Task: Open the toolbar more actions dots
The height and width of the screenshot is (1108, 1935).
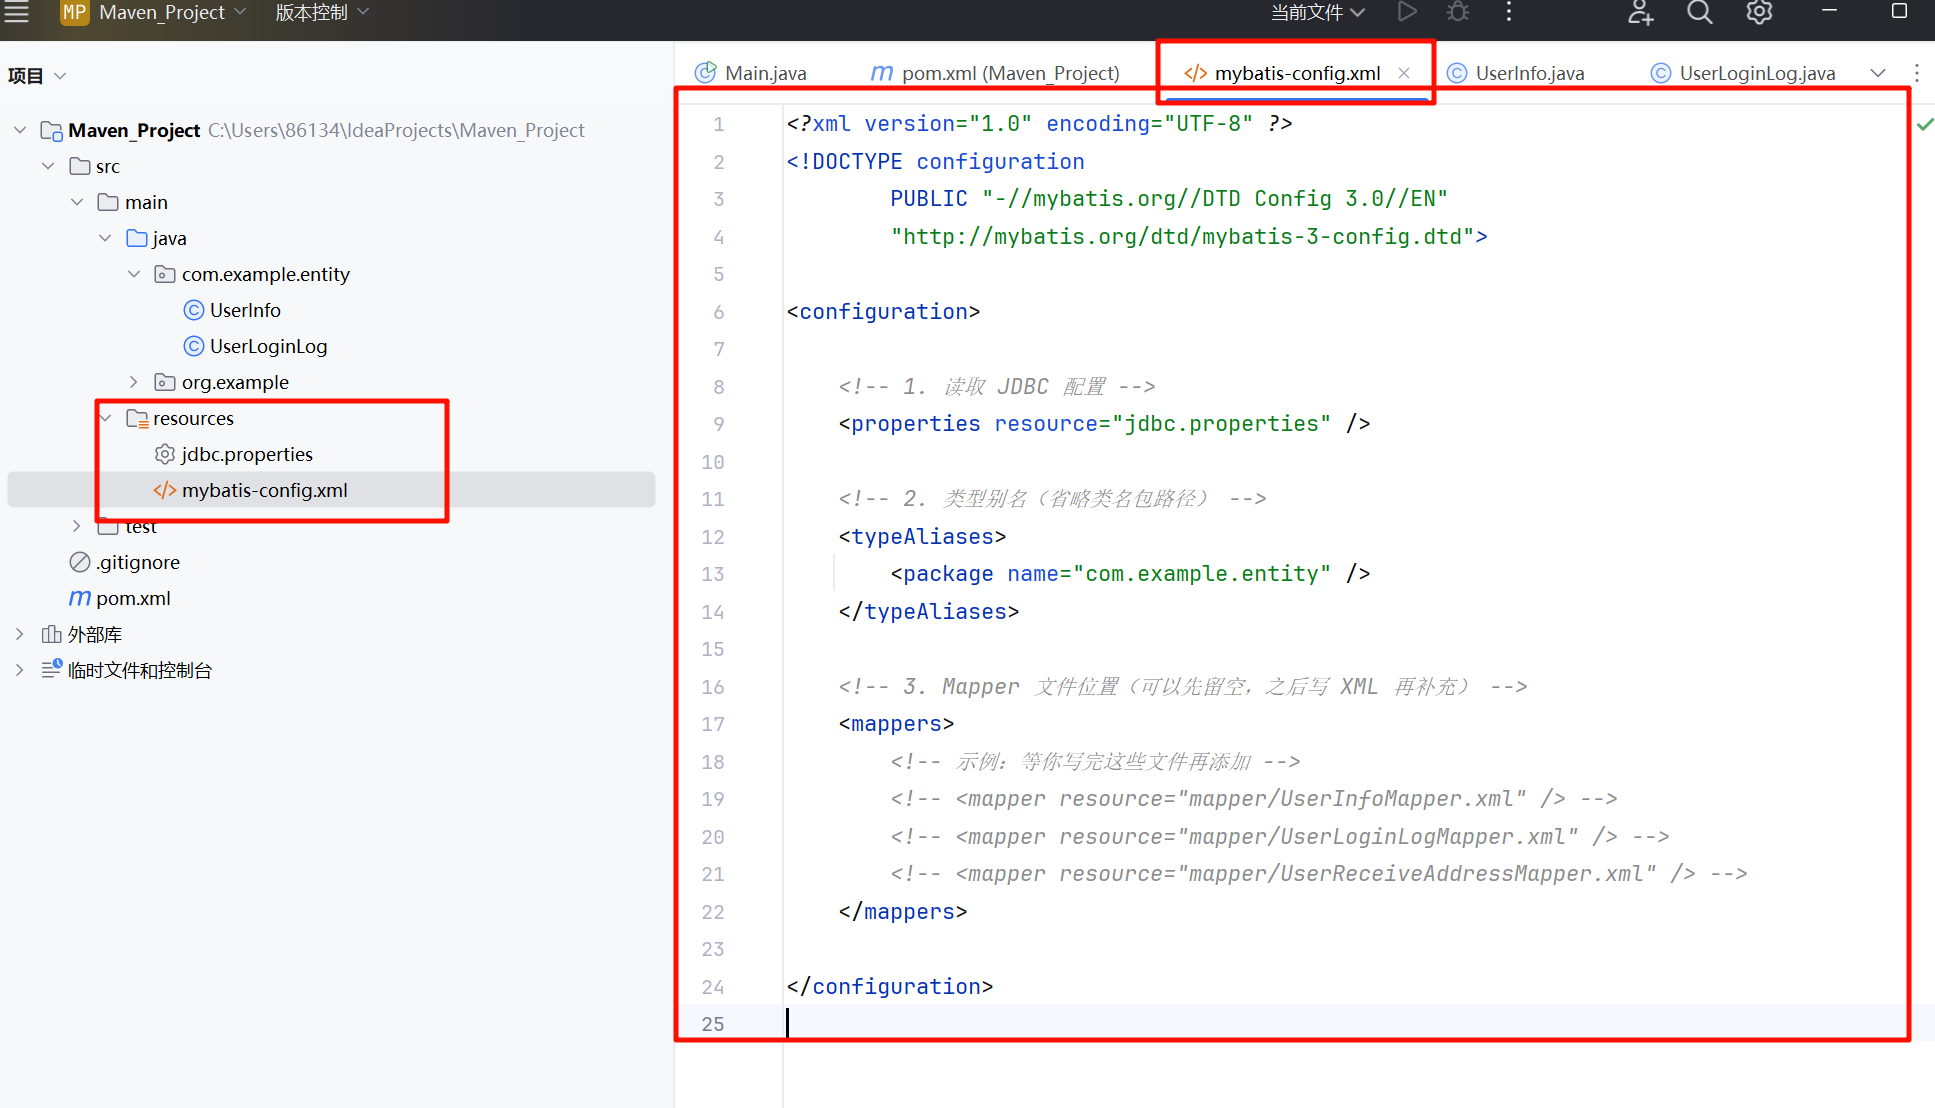Action: (x=1509, y=12)
